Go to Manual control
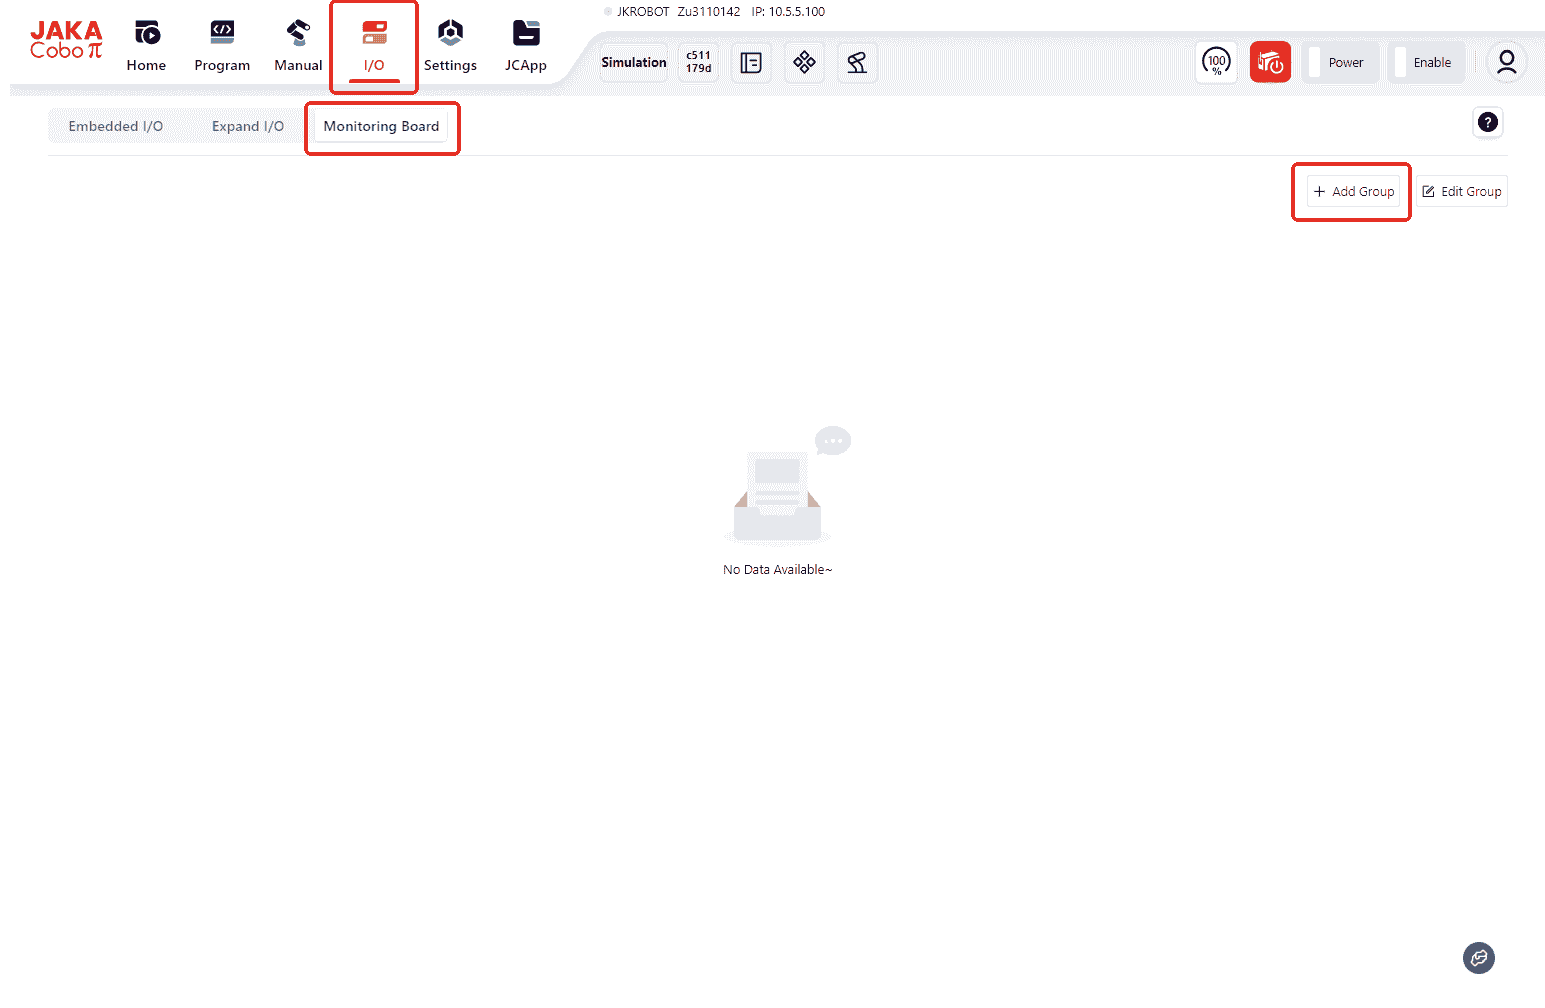Image resolution: width=1545 pixels, height=1008 pixels. [298, 46]
